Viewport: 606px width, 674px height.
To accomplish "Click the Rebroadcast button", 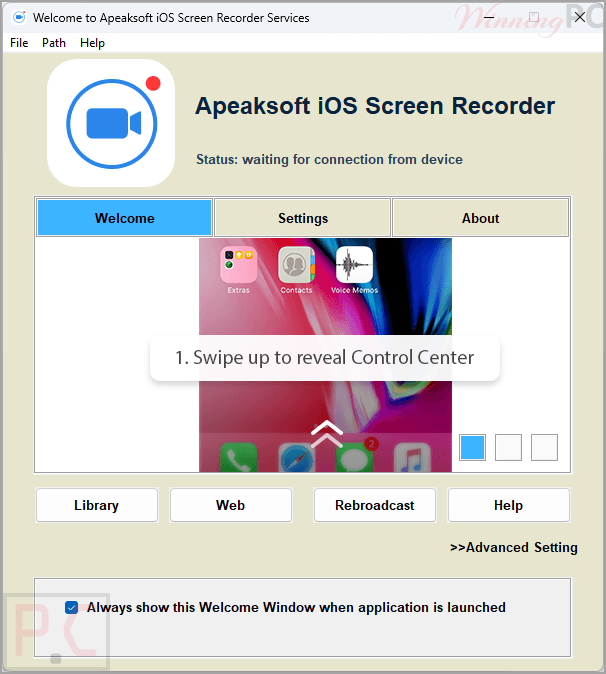I will coord(375,505).
